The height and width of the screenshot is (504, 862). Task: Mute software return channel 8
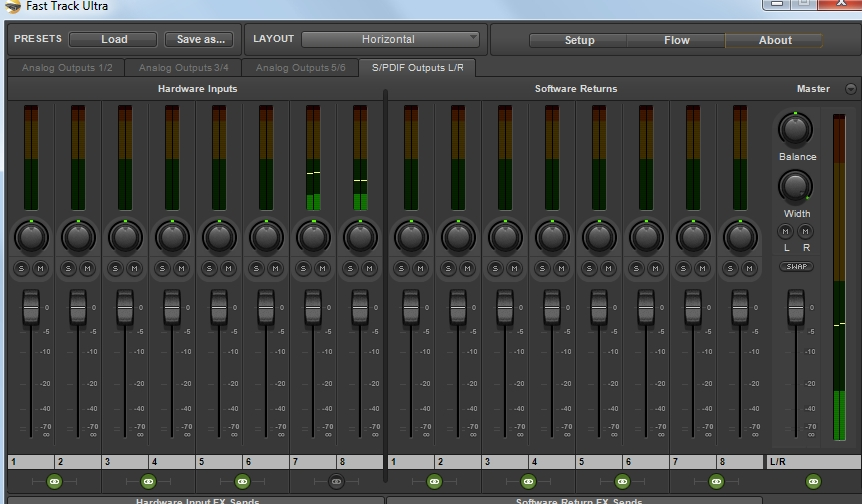749,268
